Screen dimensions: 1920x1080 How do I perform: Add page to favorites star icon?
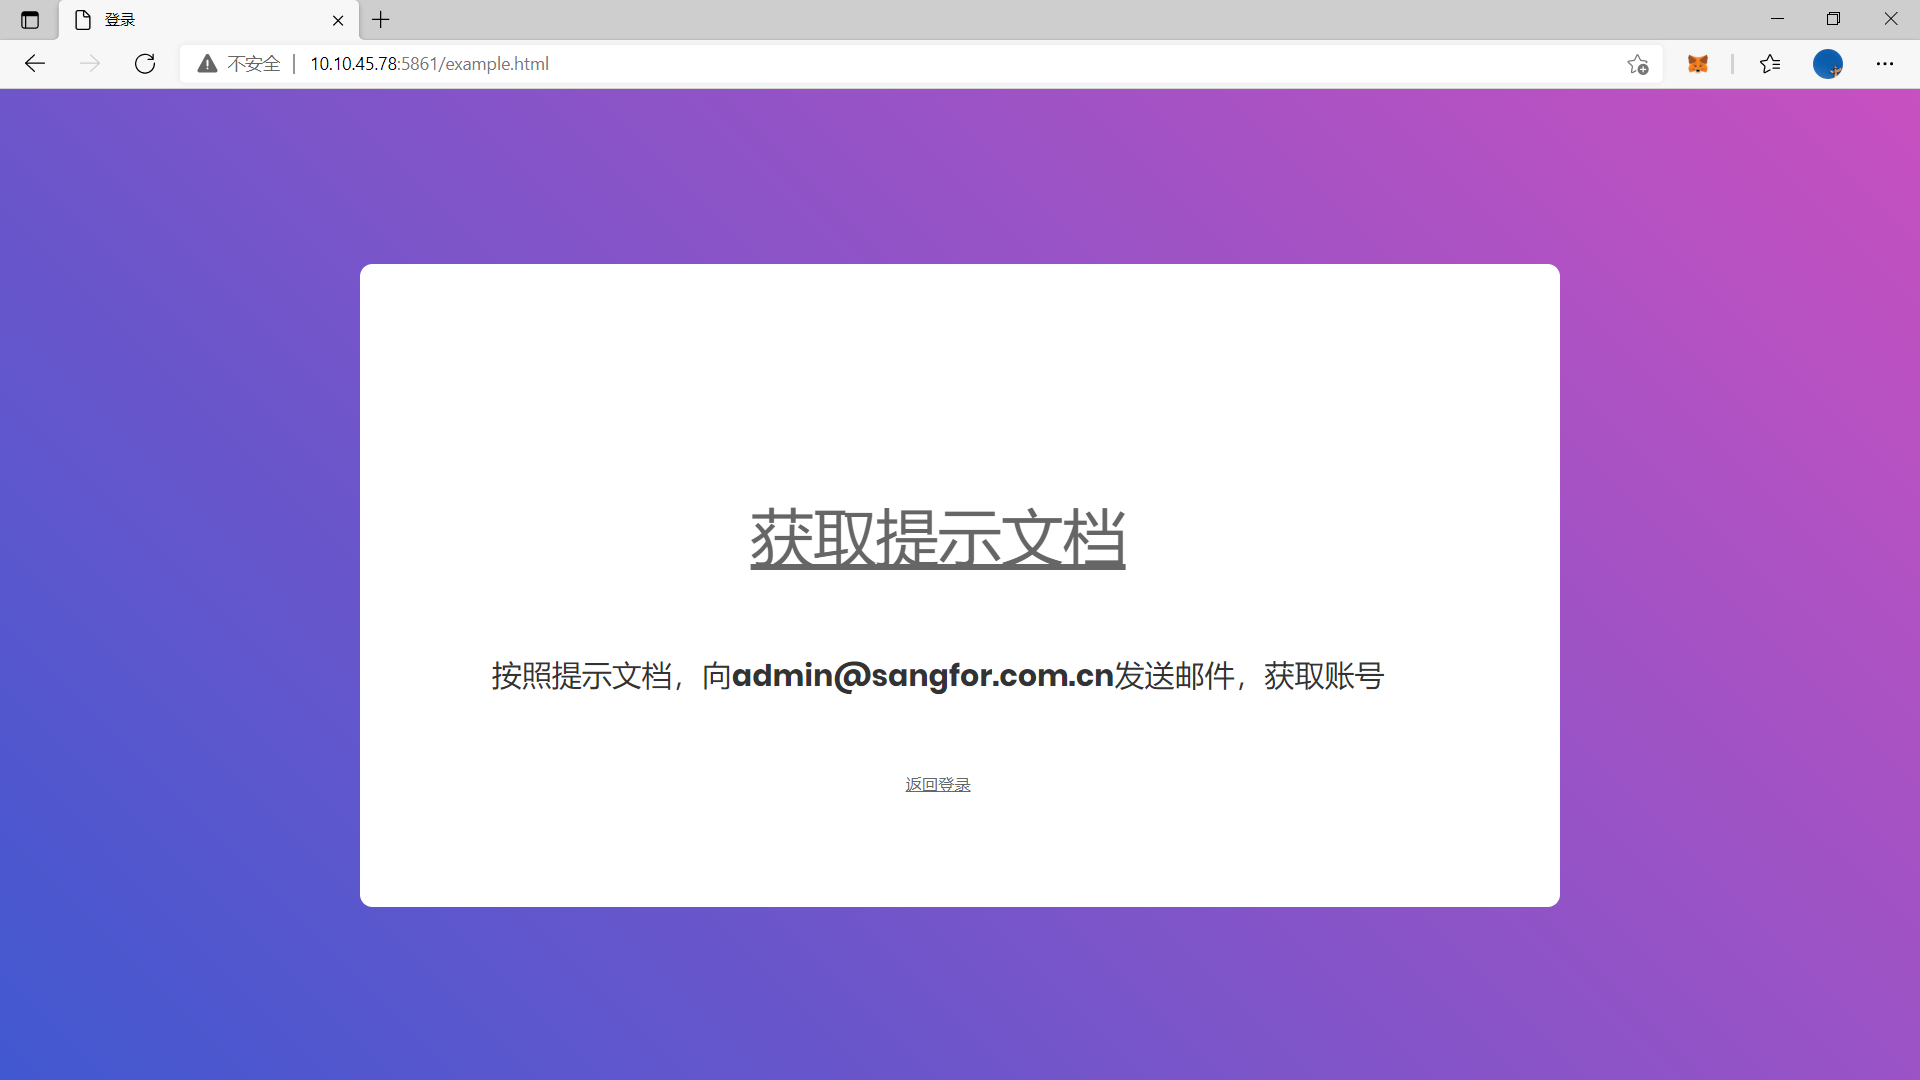tap(1637, 64)
